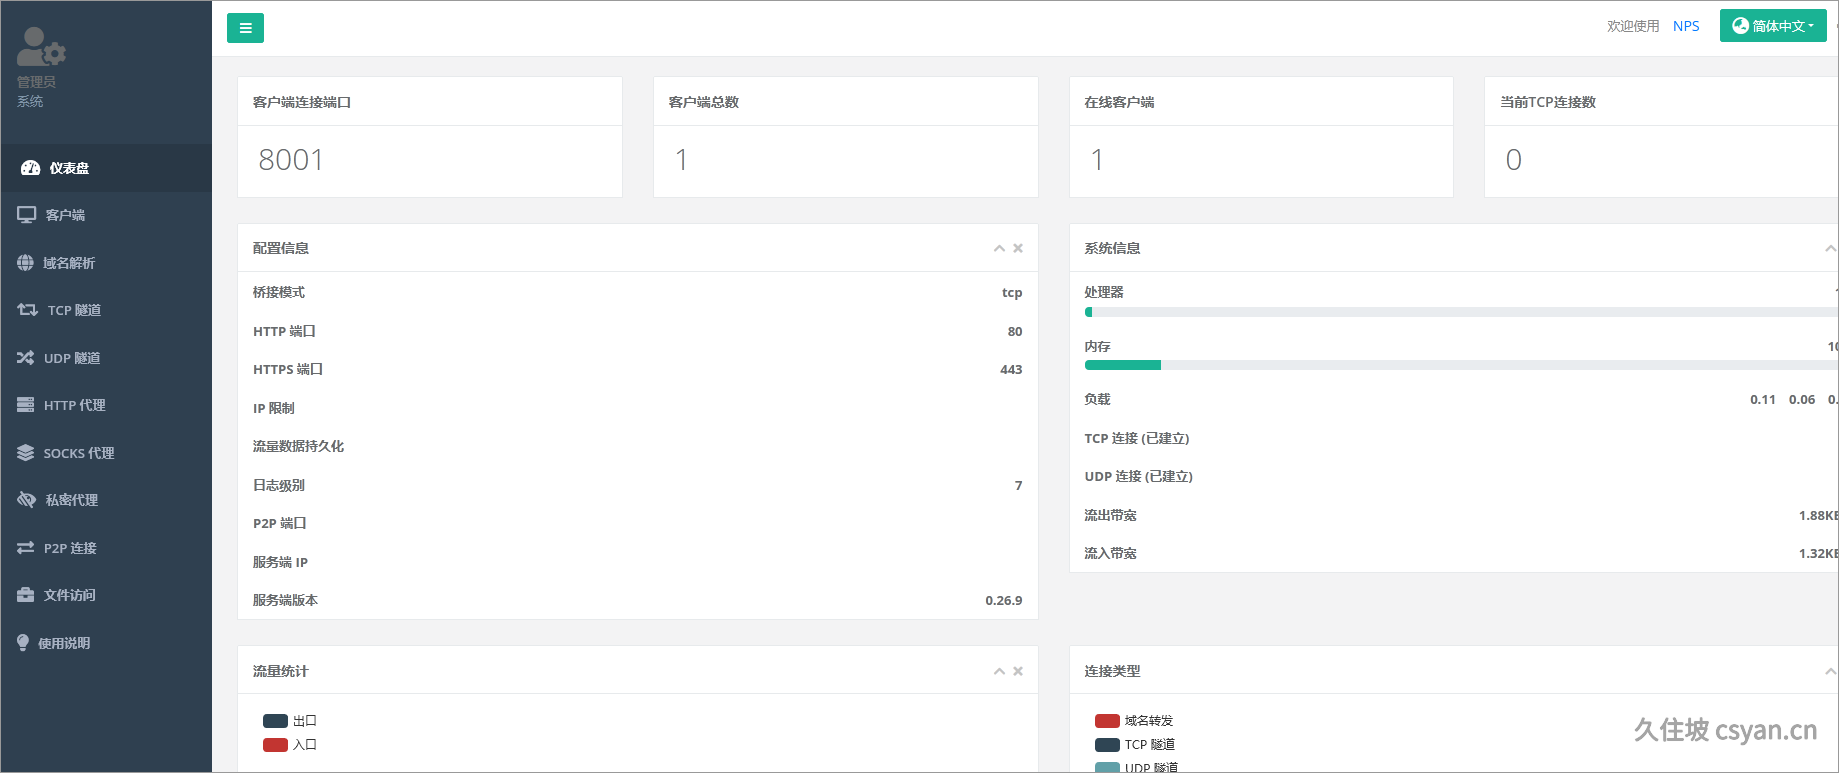
Task: Collapse the 系统信息 panel
Action: point(1831,248)
